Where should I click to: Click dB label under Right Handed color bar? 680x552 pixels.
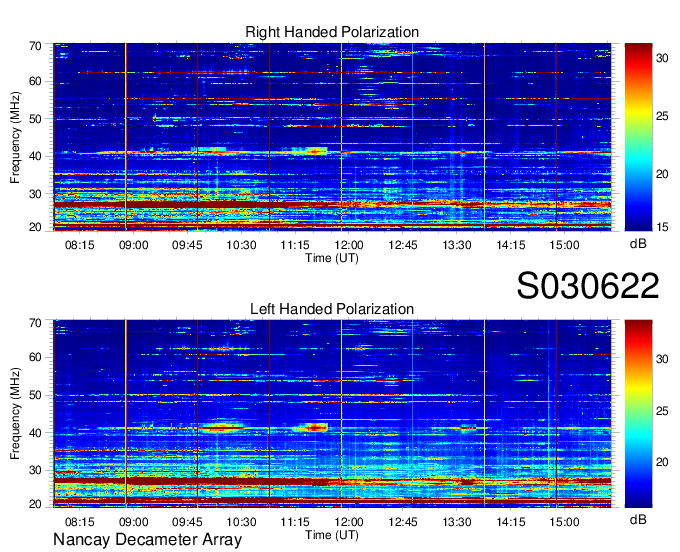point(638,244)
